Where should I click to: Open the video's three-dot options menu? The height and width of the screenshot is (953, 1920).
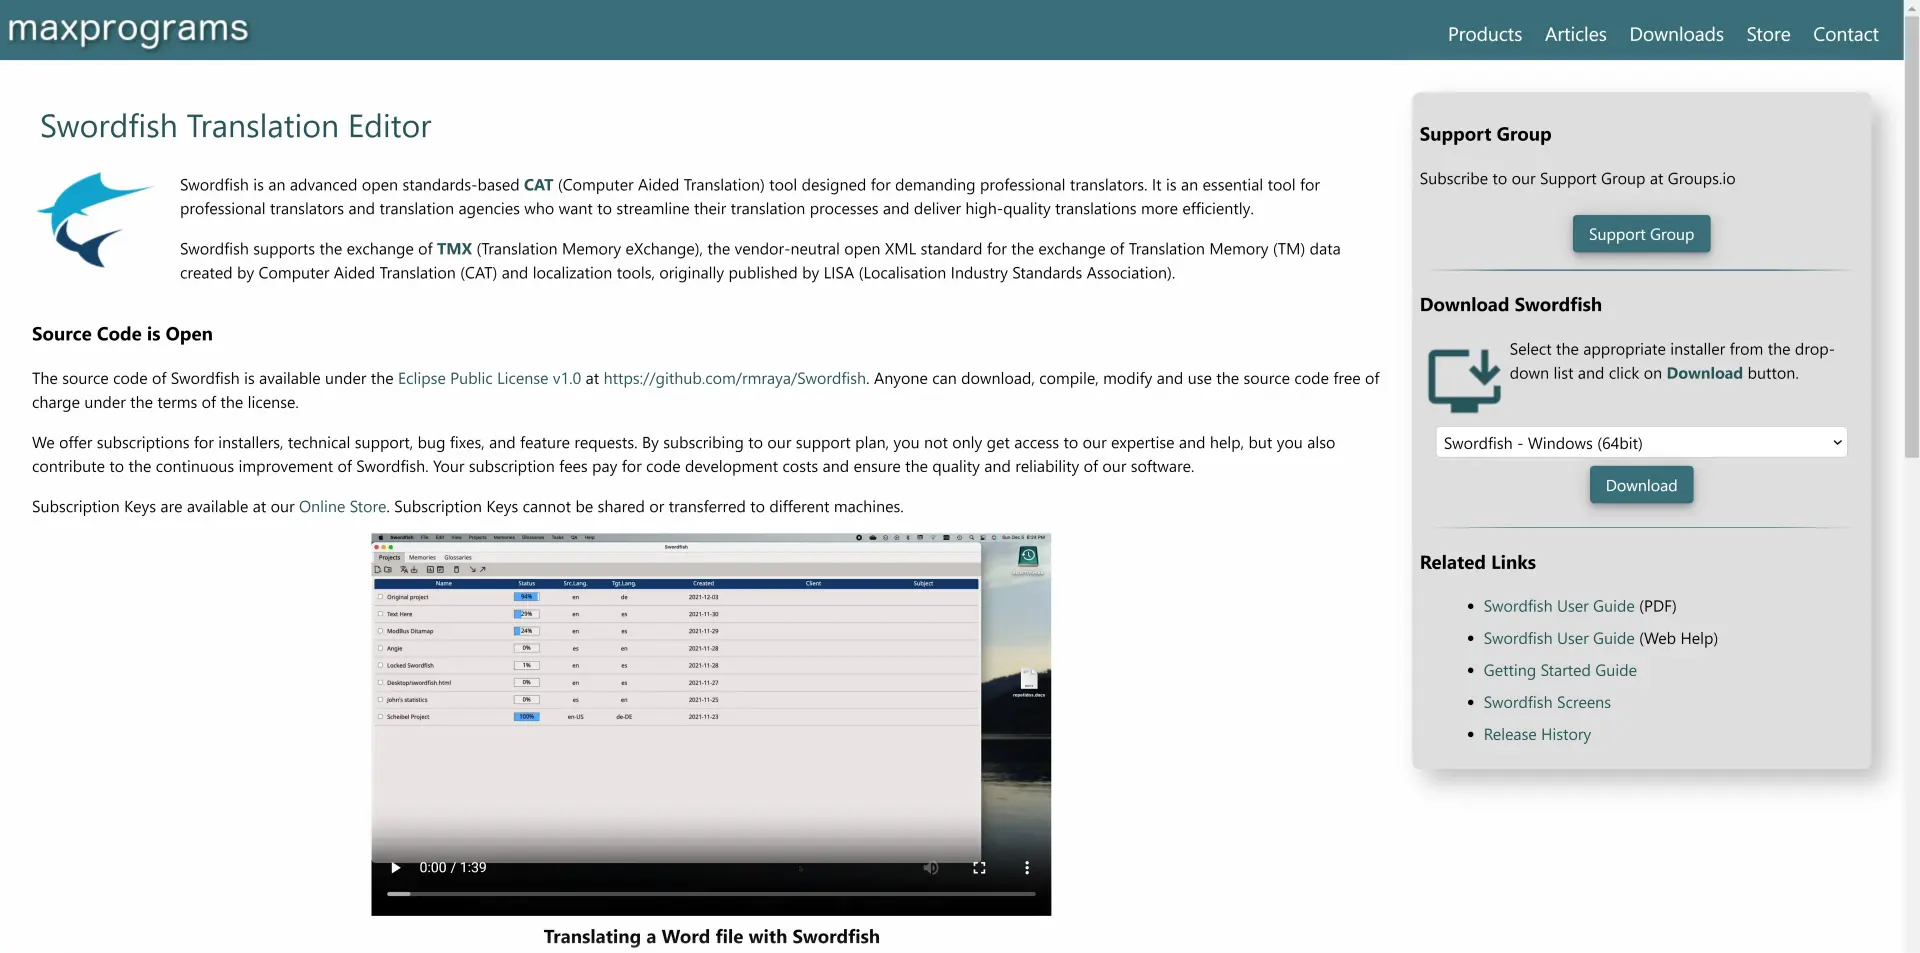[x=1027, y=868]
